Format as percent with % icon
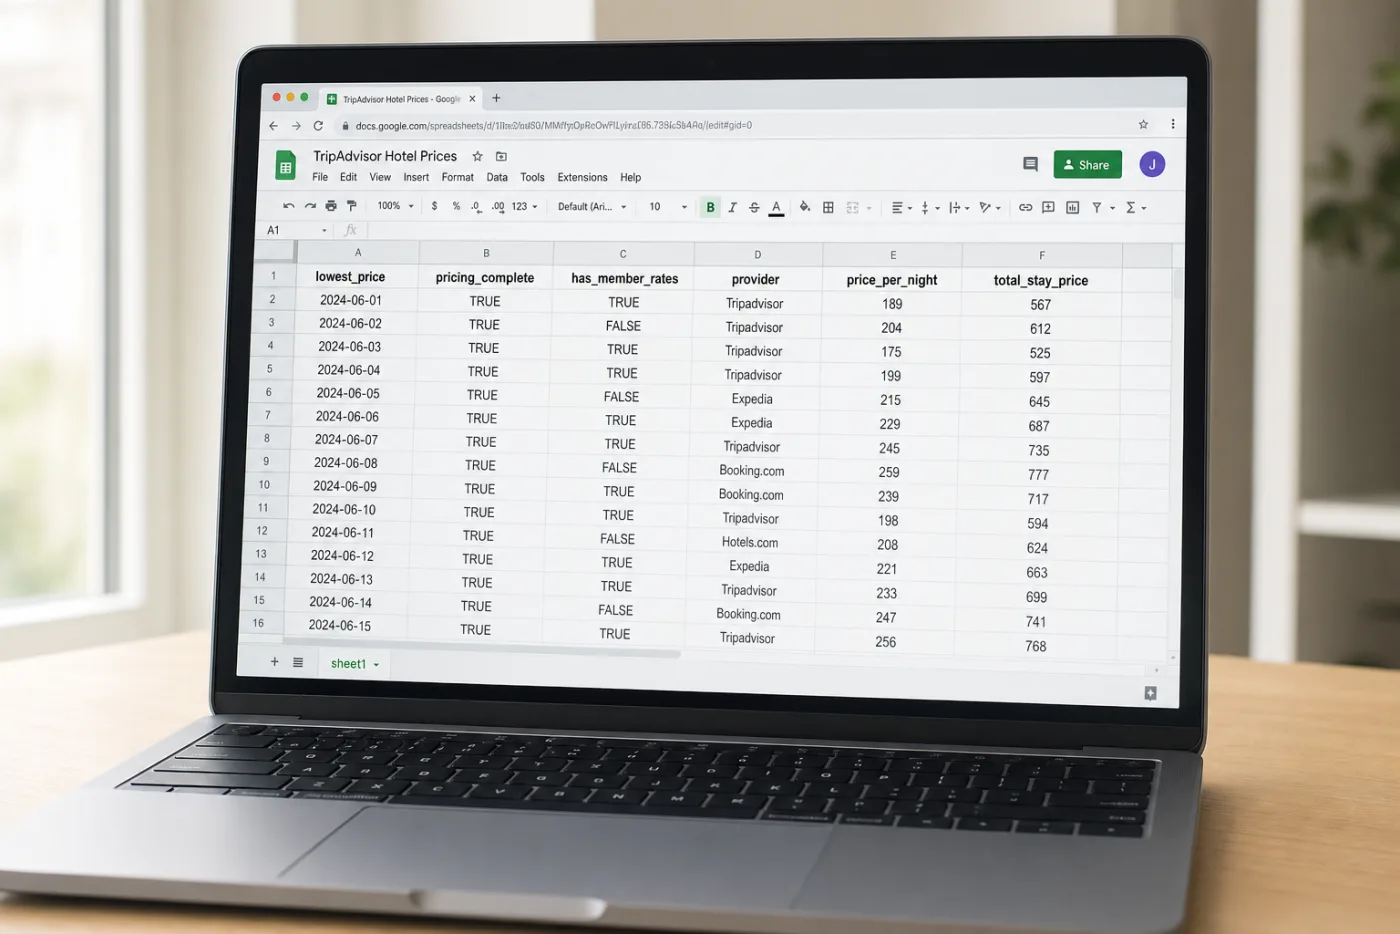Screen dimensions: 1400x934 click(x=456, y=206)
